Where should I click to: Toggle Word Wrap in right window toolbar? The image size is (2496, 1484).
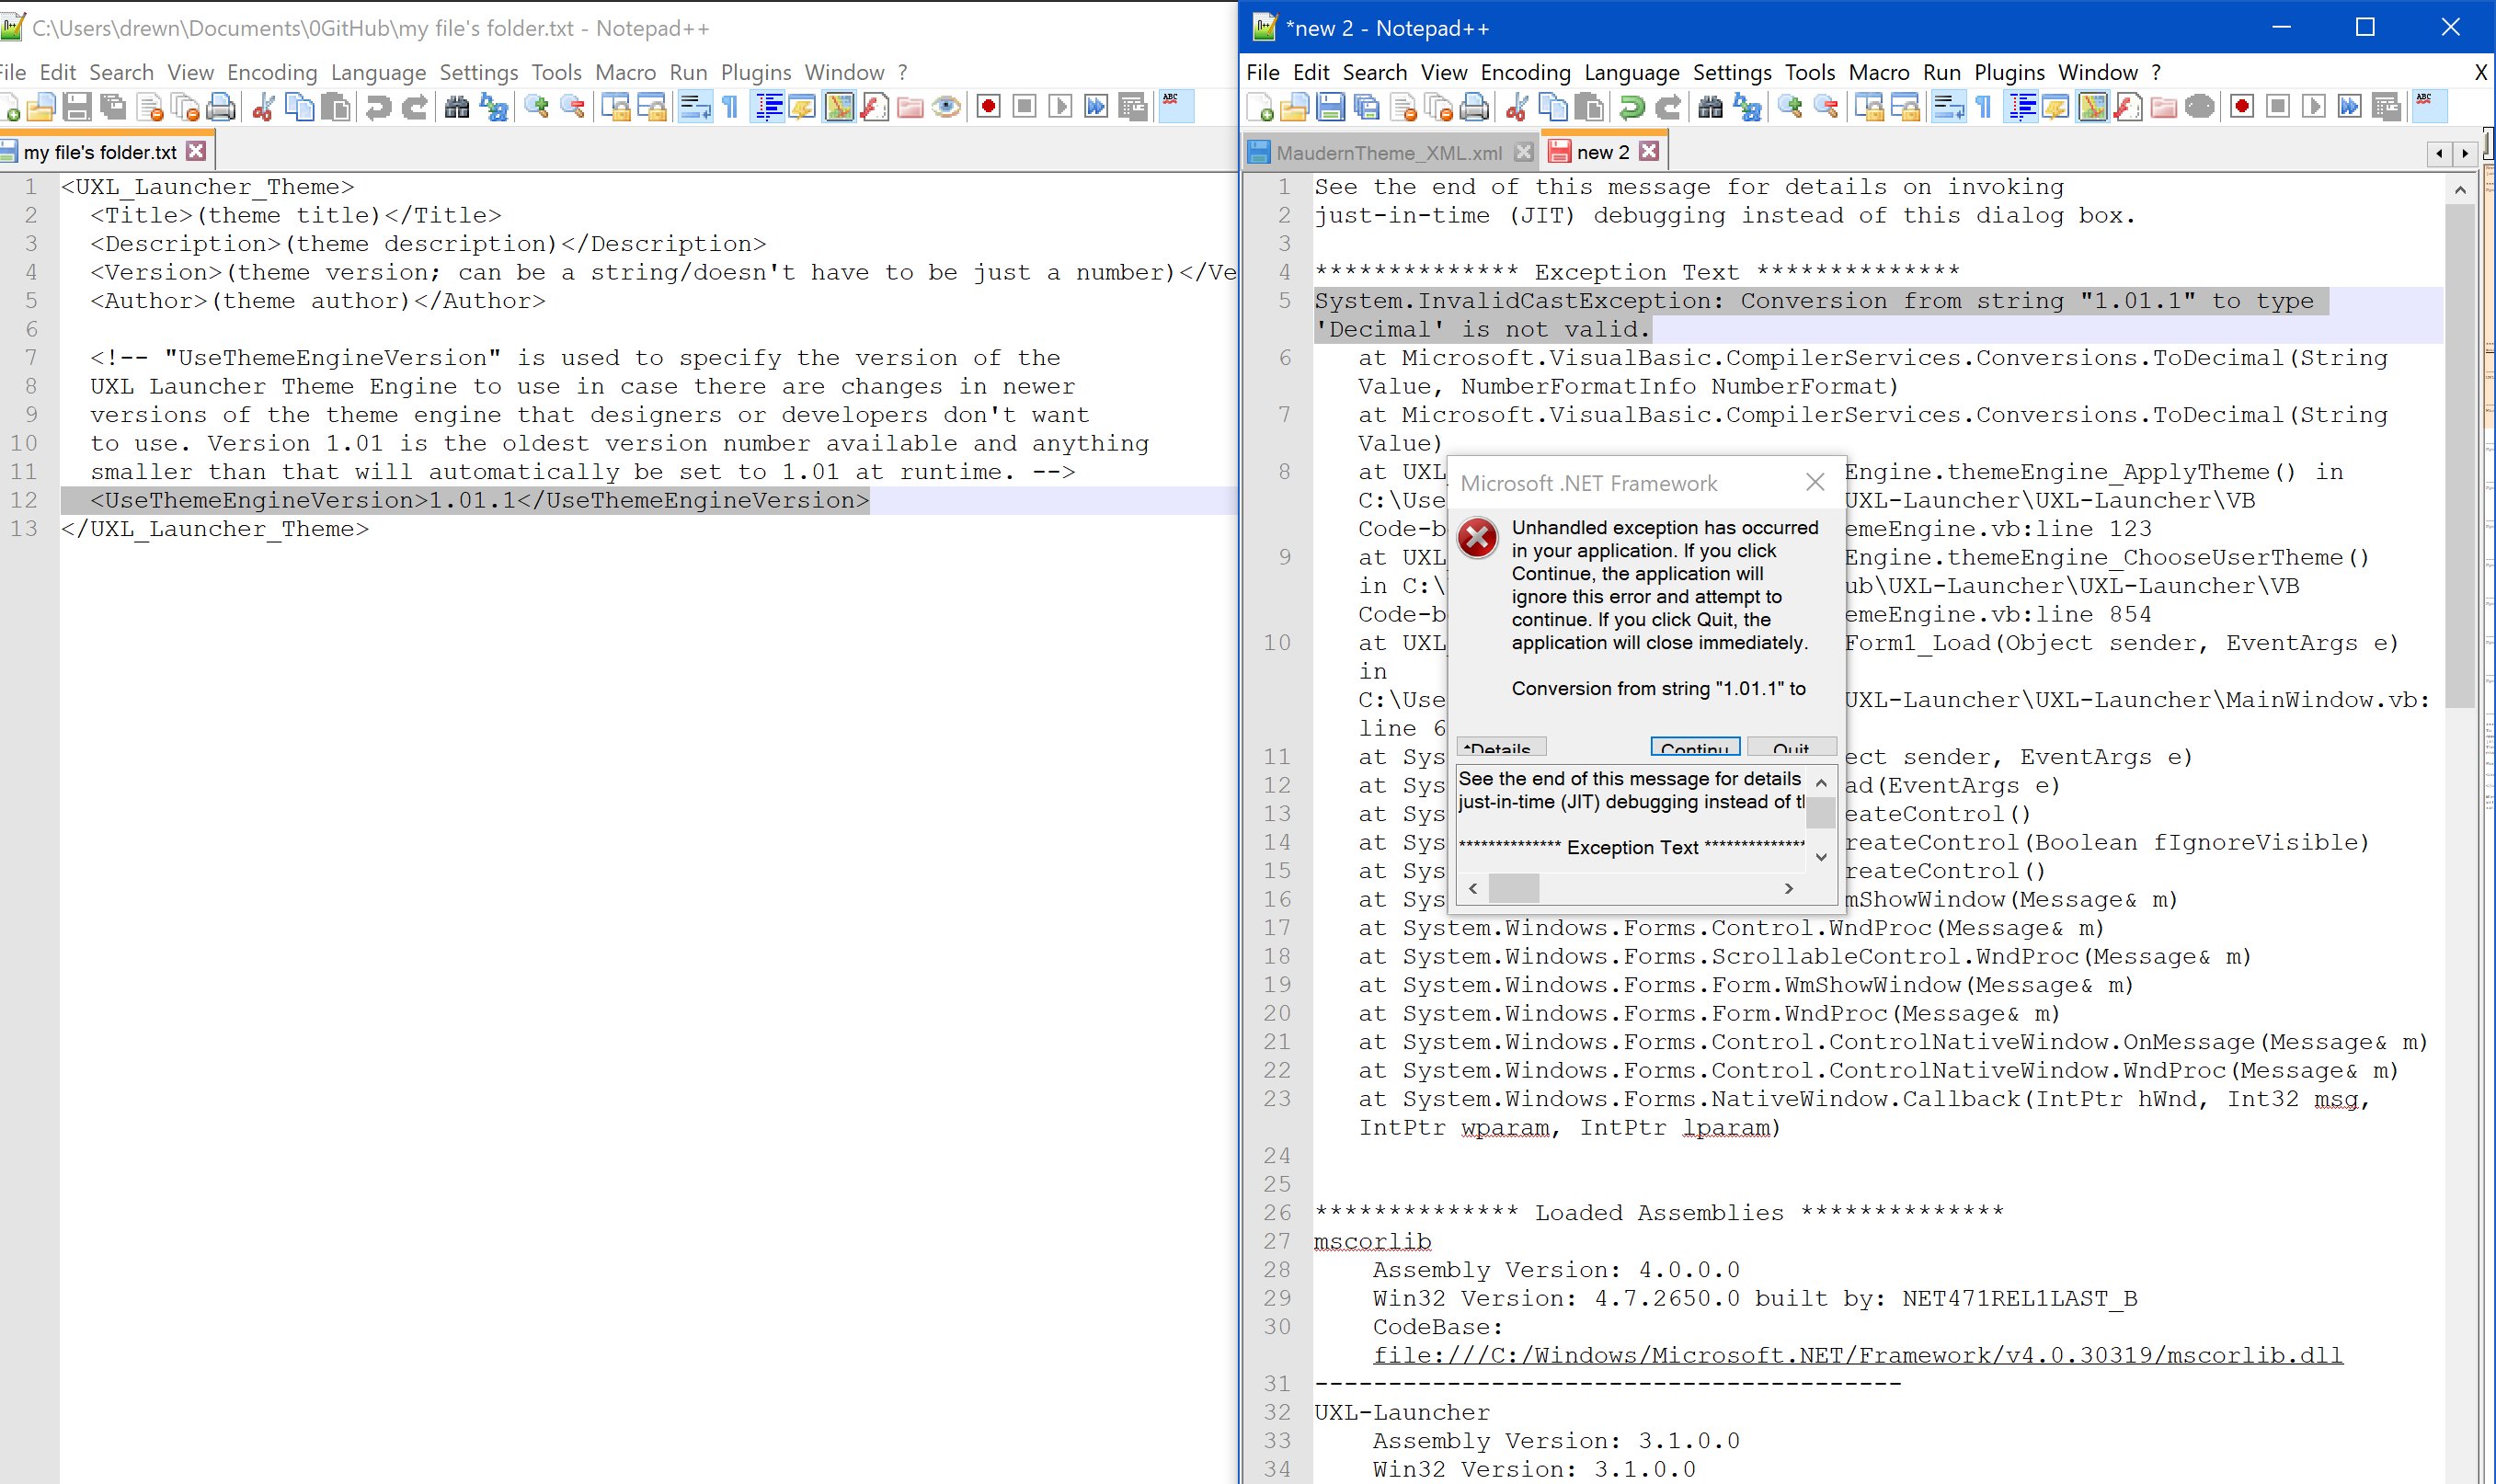click(x=1948, y=107)
